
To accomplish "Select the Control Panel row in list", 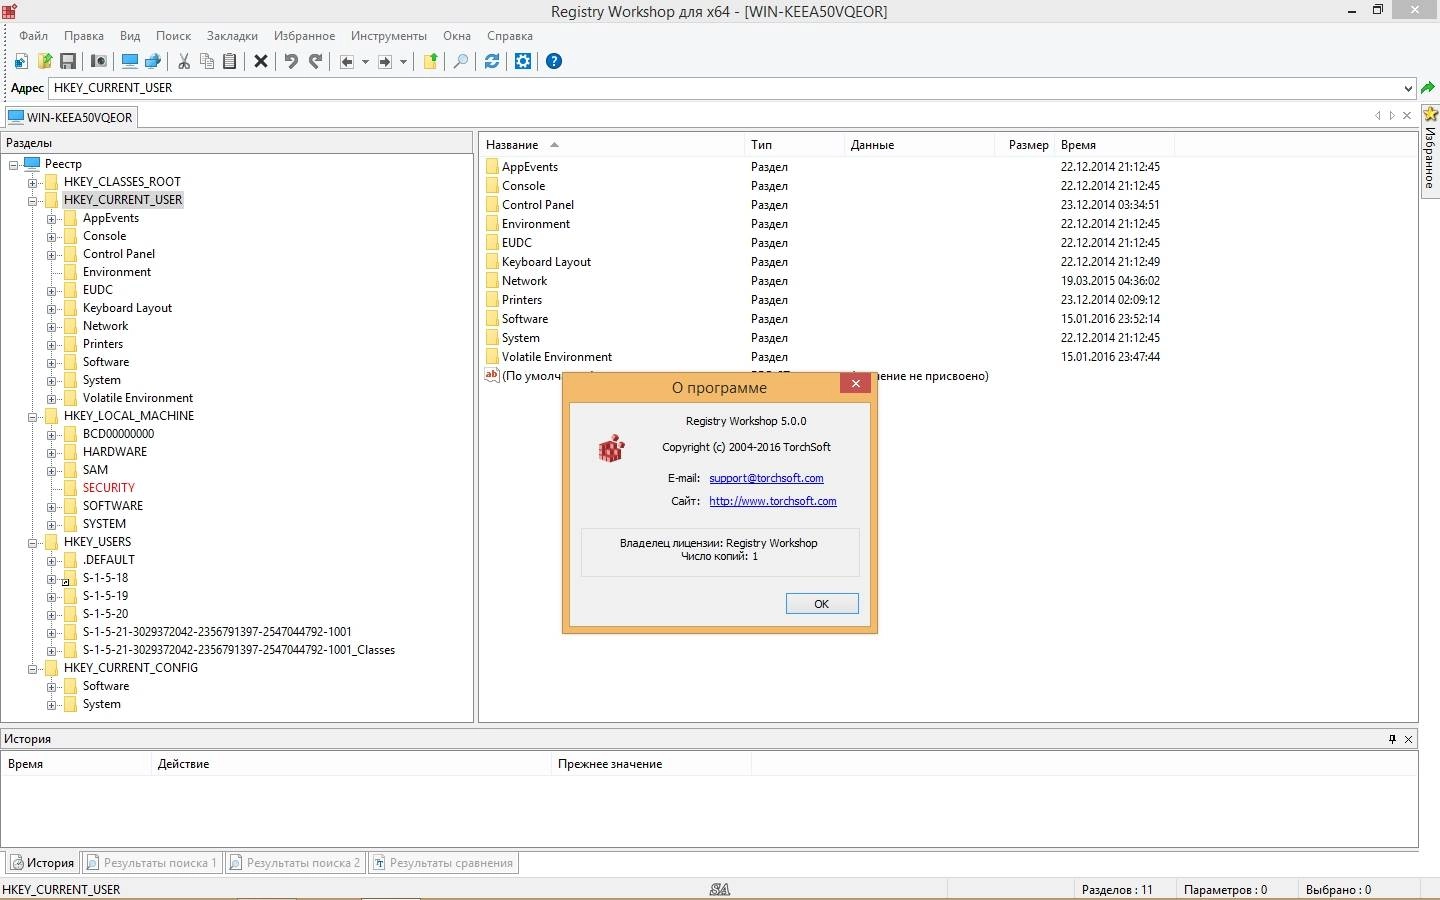I will pyautogui.click(x=537, y=205).
